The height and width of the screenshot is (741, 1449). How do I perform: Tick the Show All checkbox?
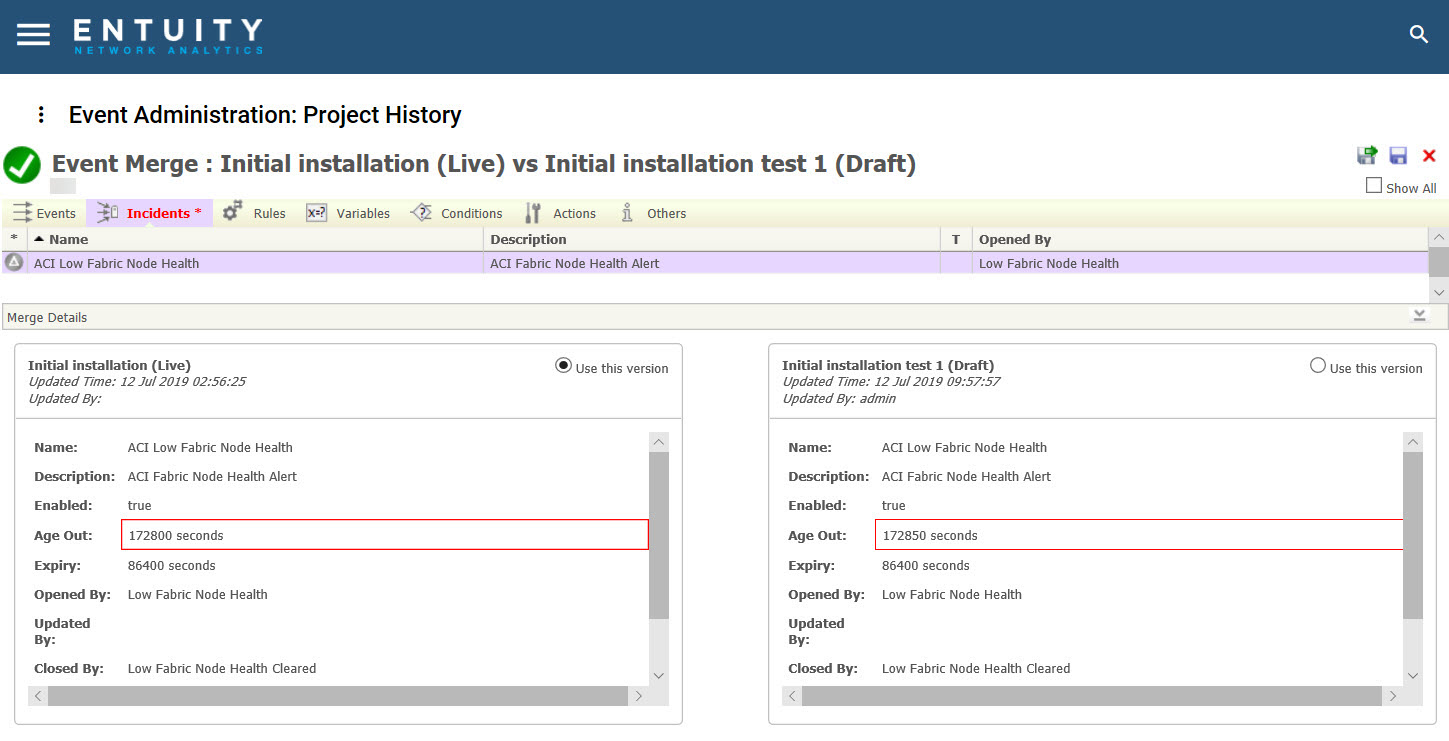pos(1374,186)
